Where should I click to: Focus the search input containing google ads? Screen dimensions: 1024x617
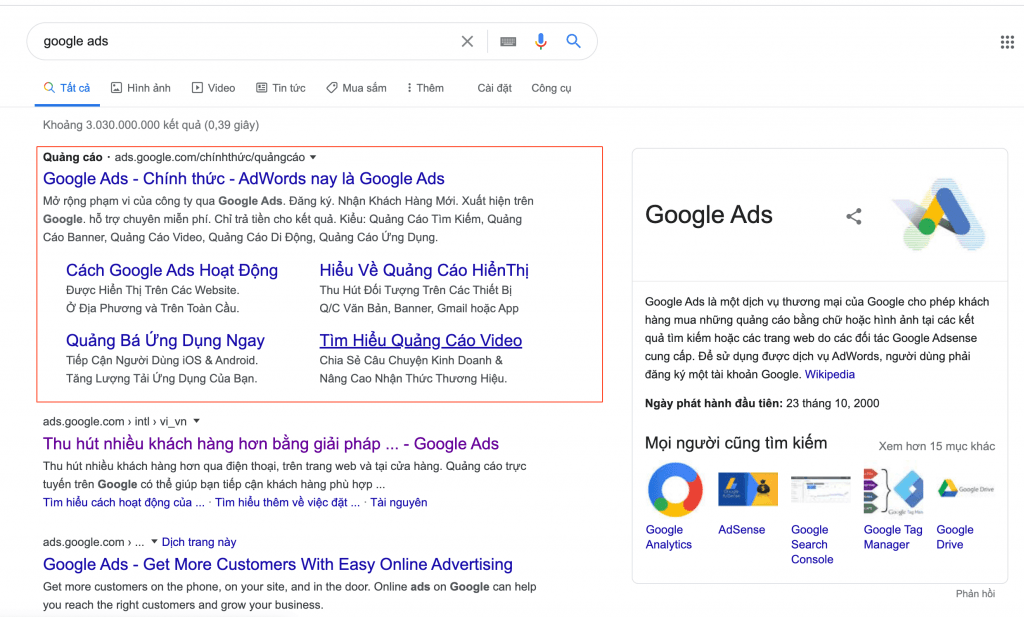[240, 42]
